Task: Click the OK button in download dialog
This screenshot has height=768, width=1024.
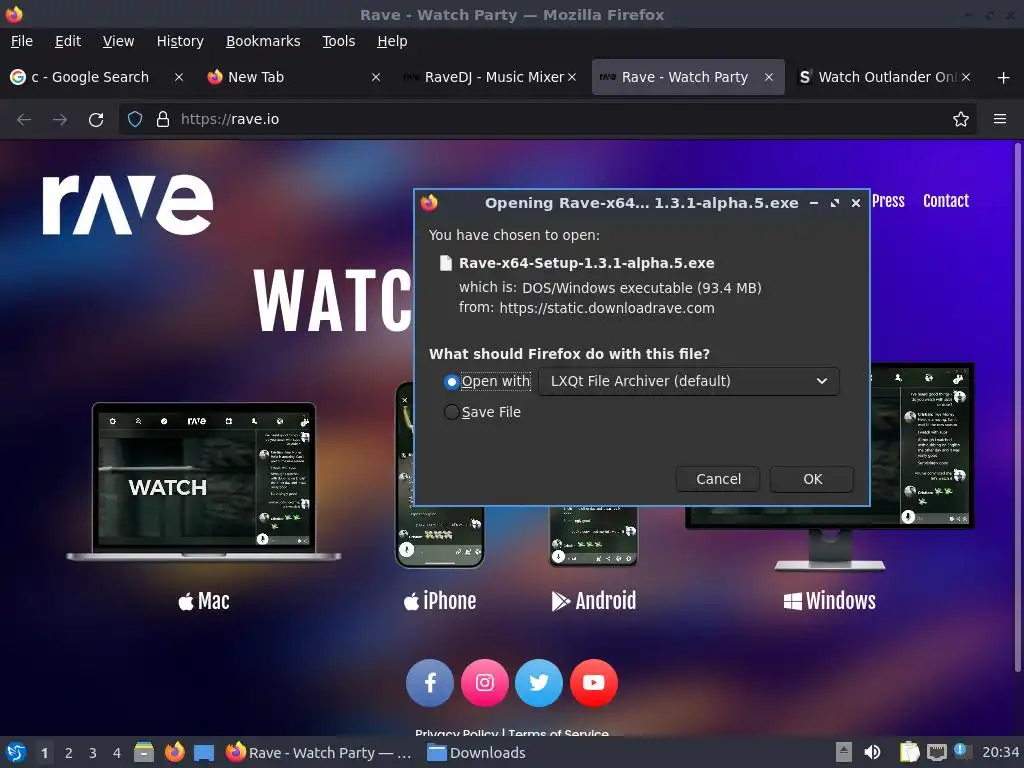Action: pyautogui.click(x=812, y=479)
